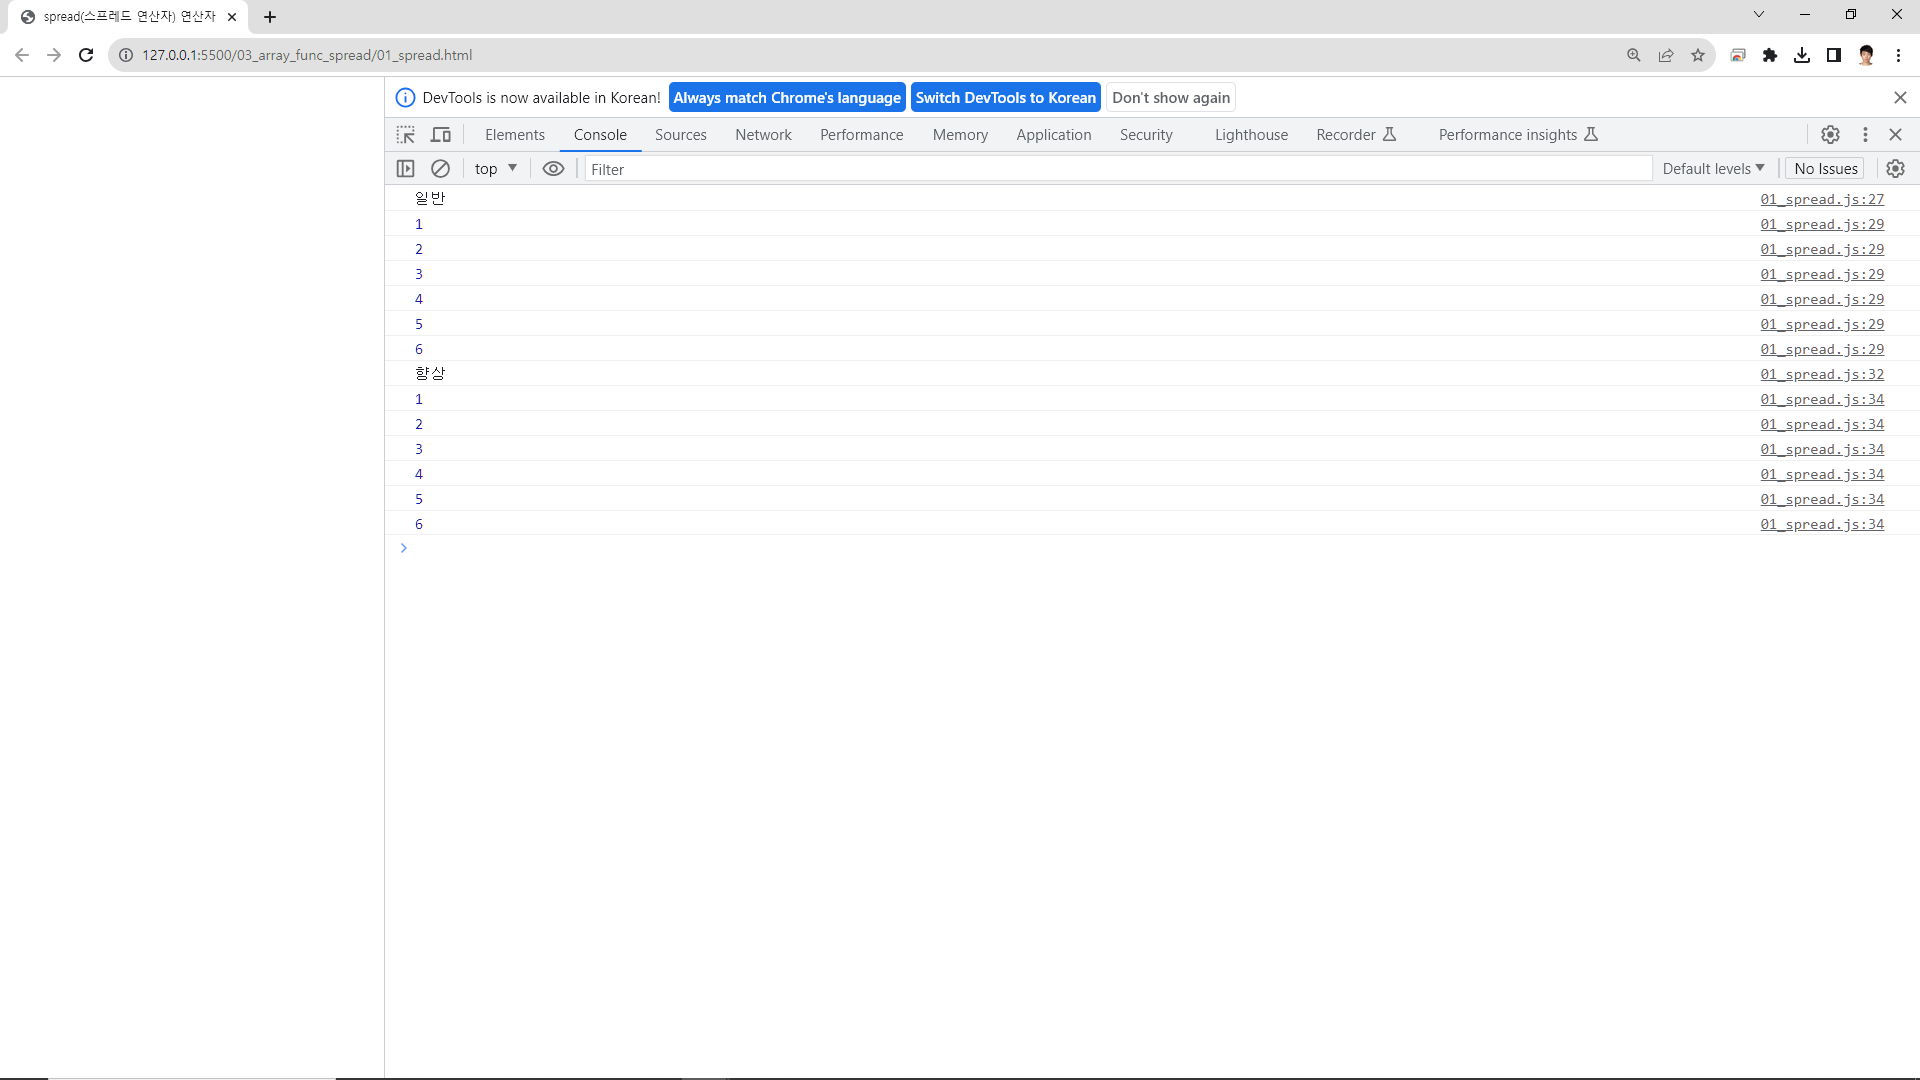Open the DevTools settings gear in the tab bar
The width and height of the screenshot is (1920, 1080).
coord(1830,135)
